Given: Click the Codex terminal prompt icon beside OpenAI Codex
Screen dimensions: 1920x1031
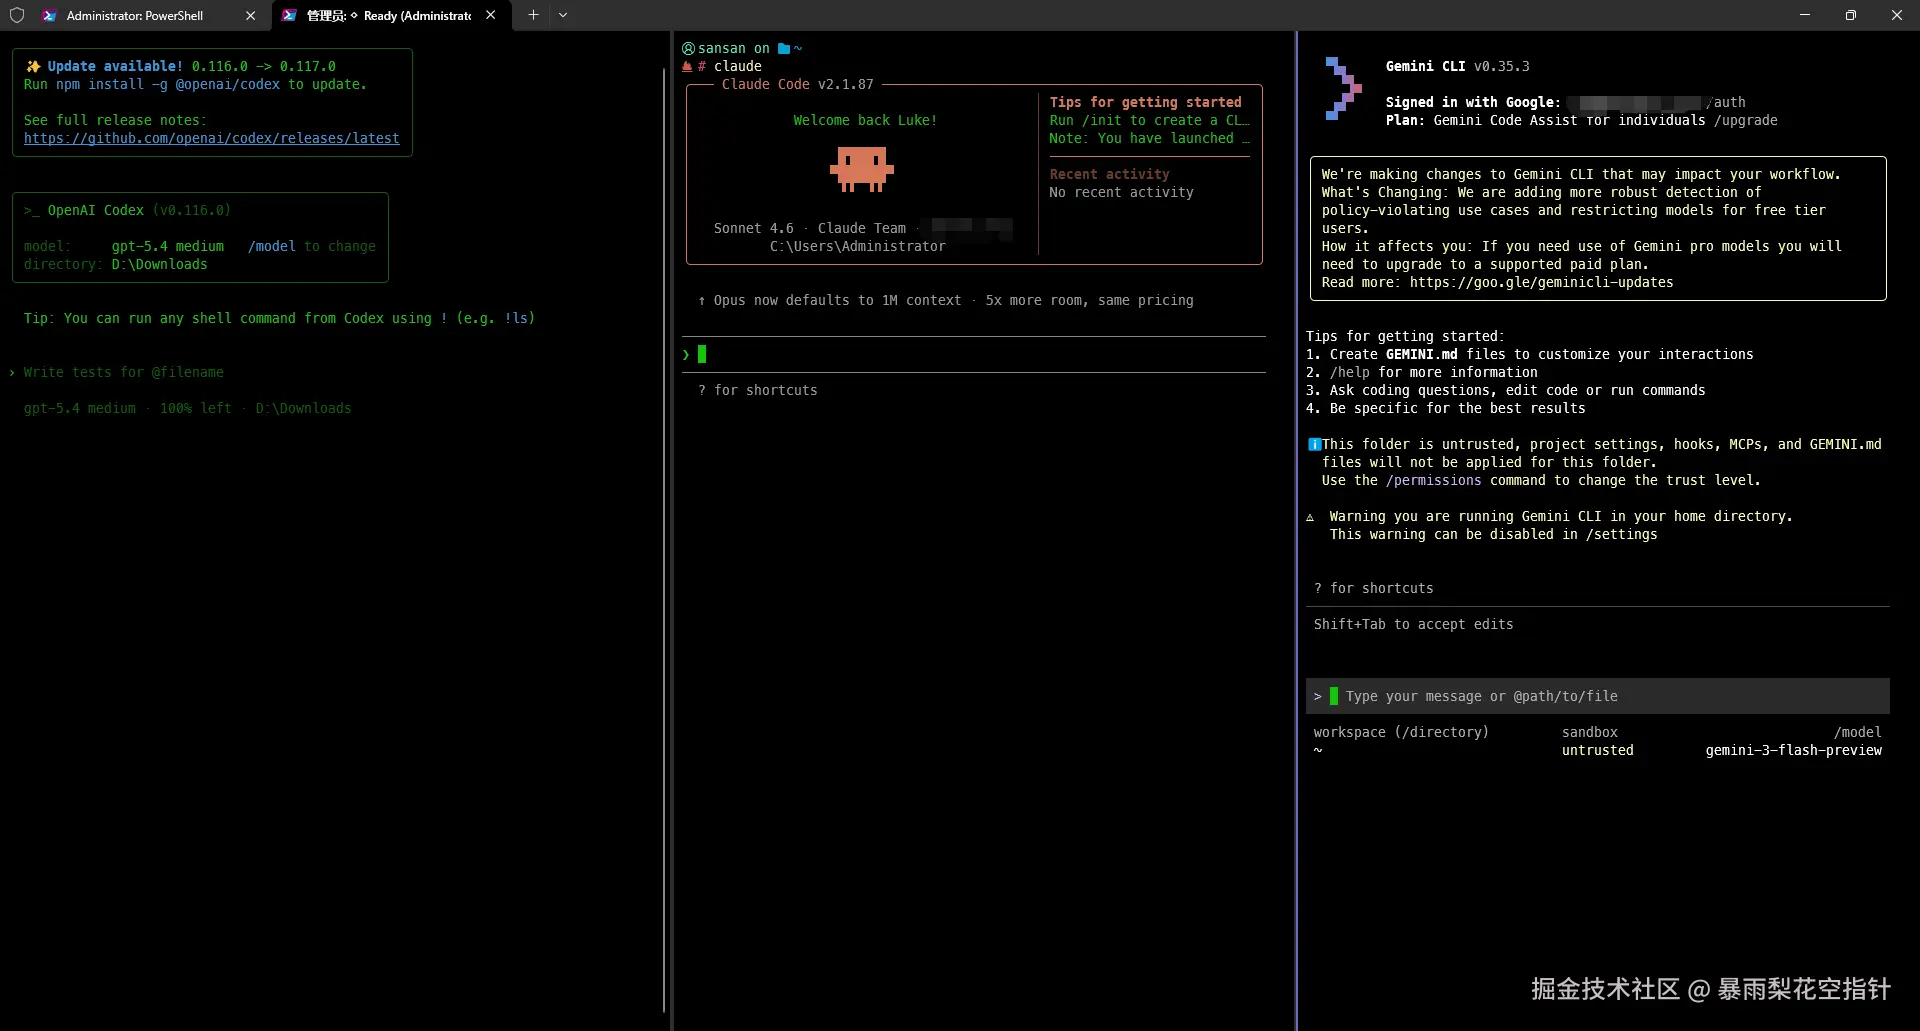Looking at the screenshot, I should (x=32, y=210).
